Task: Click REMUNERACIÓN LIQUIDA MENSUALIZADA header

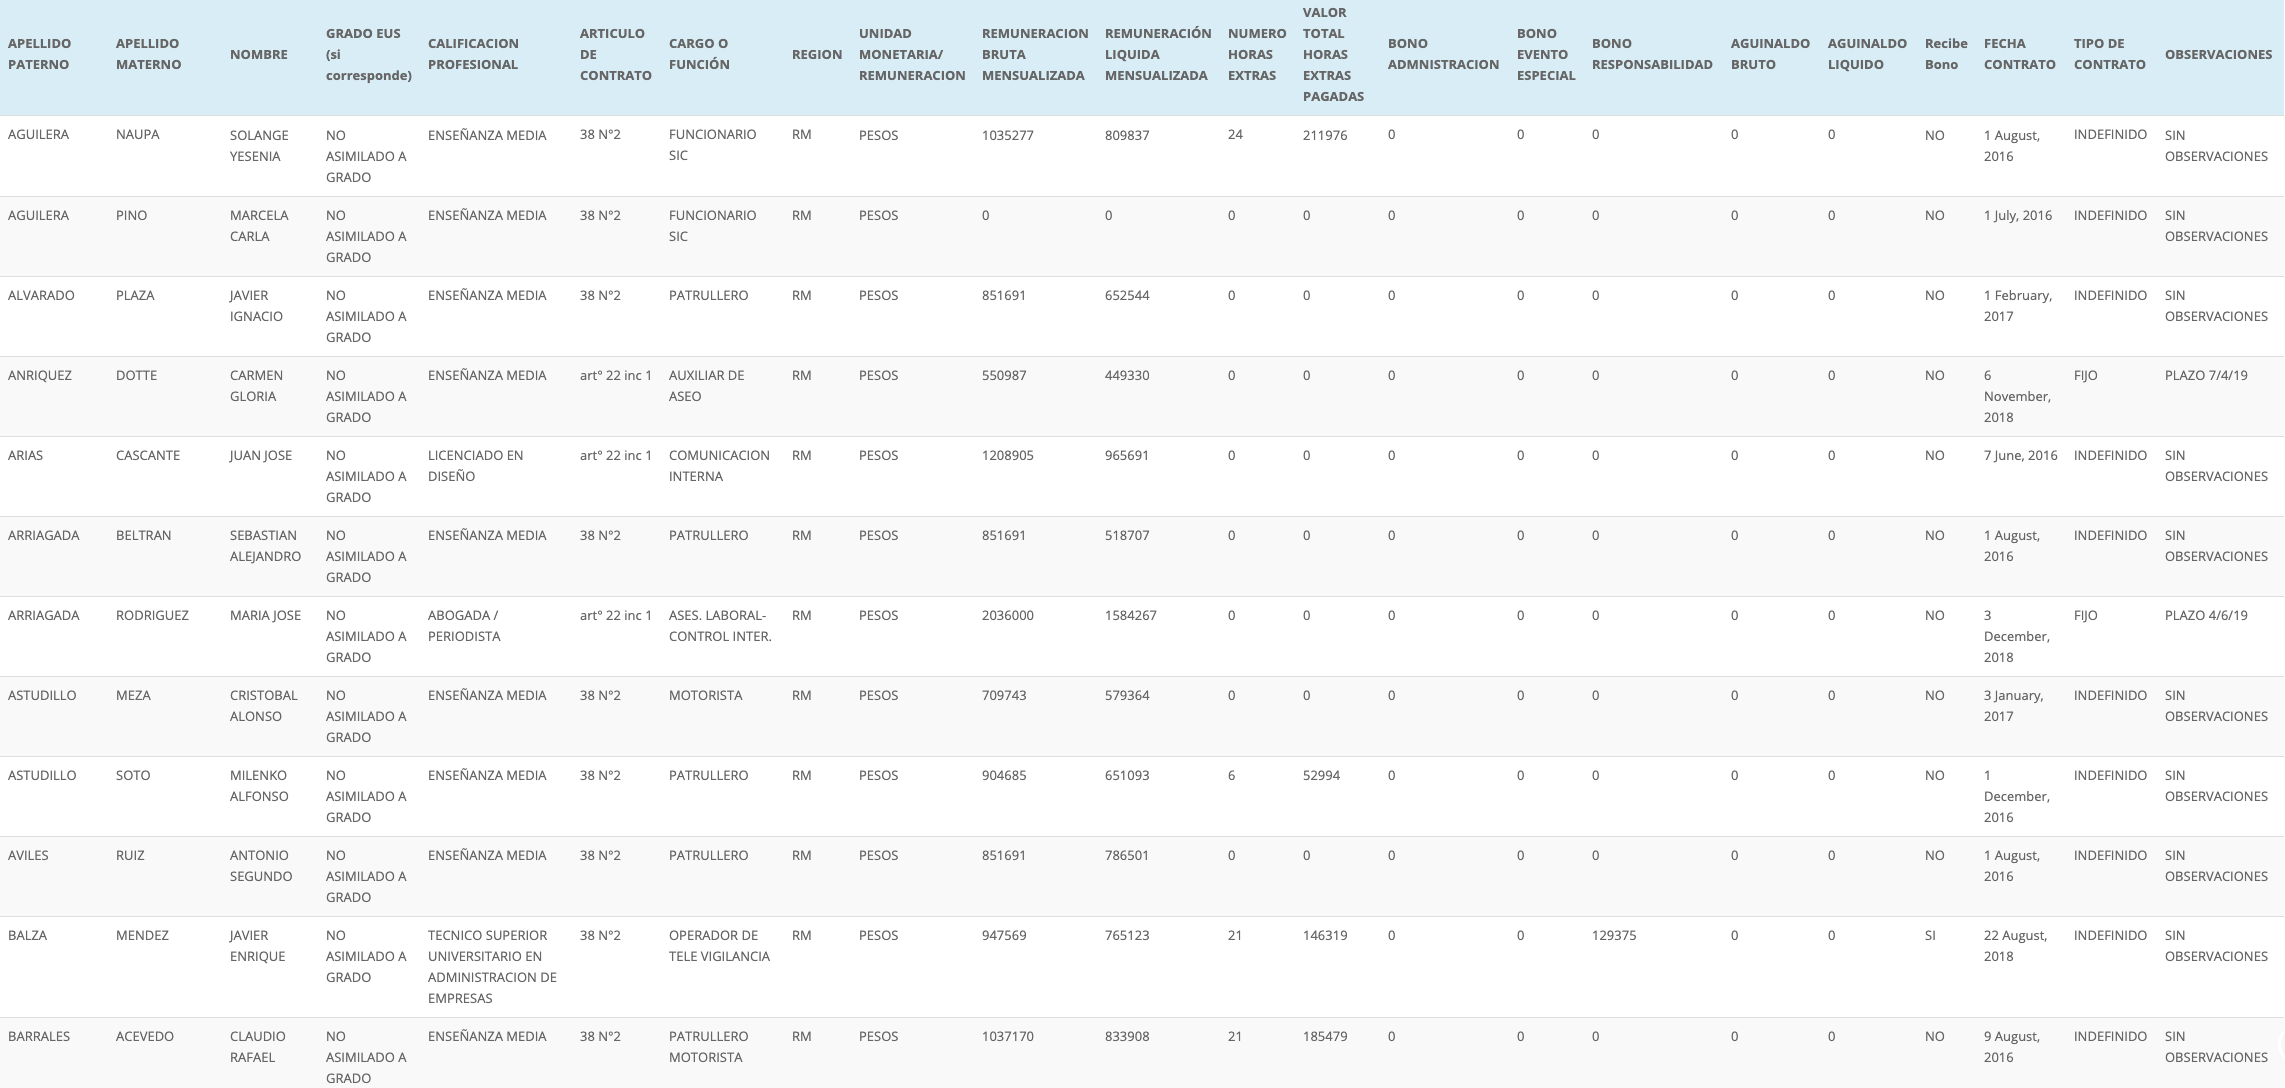Action: pos(1158,54)
